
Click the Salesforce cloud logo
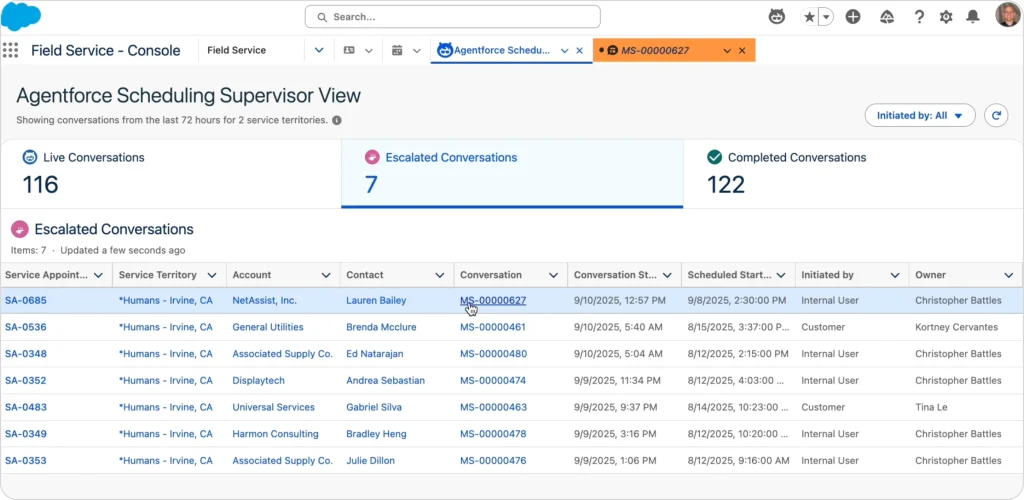21,16
